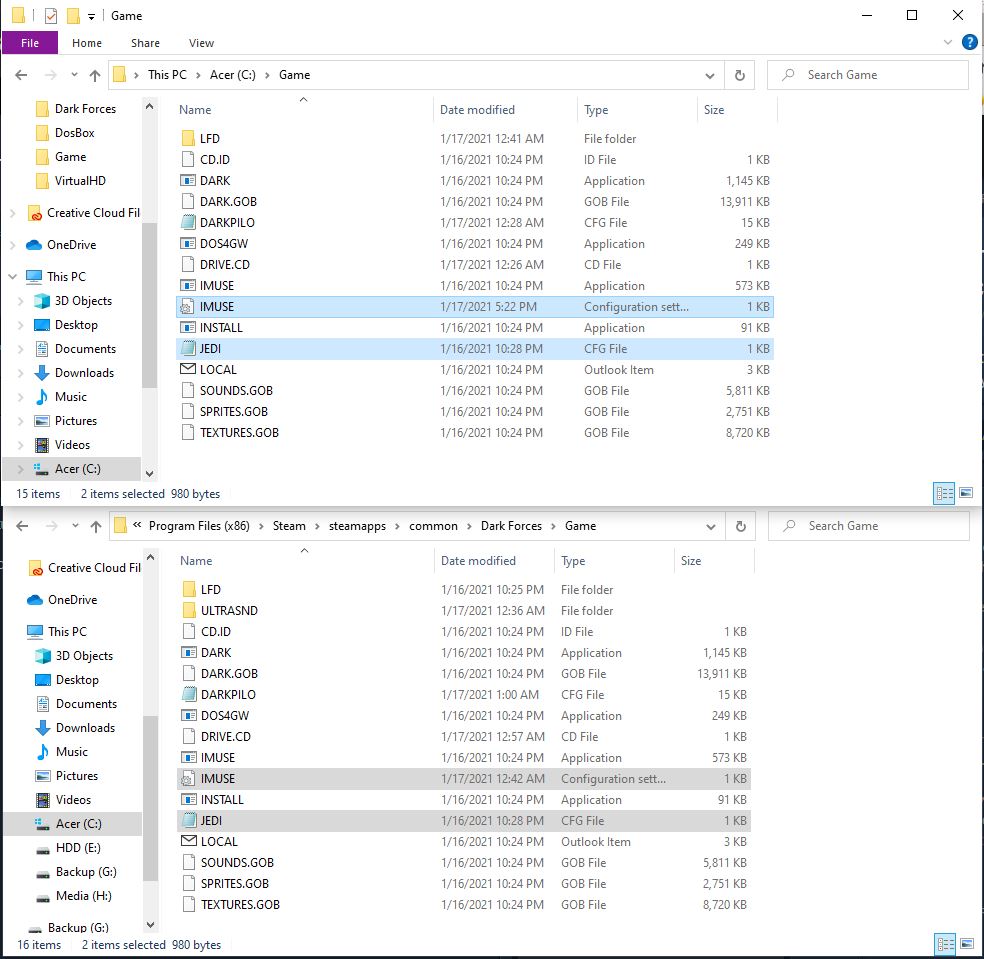Select IMUSE configuration settings file in top window
The image size is (984, 959).
point(475,307)
